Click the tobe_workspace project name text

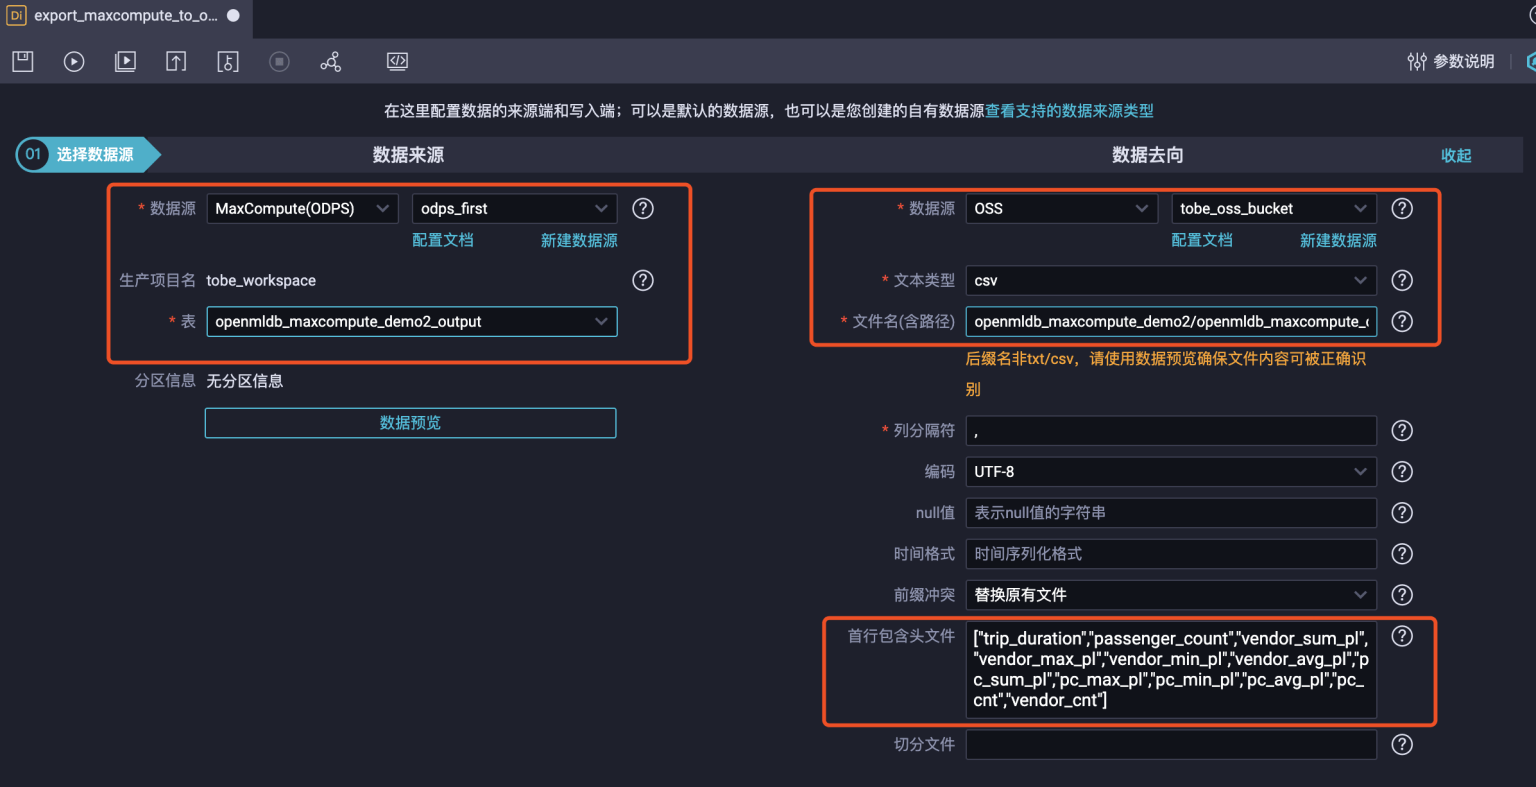[x=261, y=280]
